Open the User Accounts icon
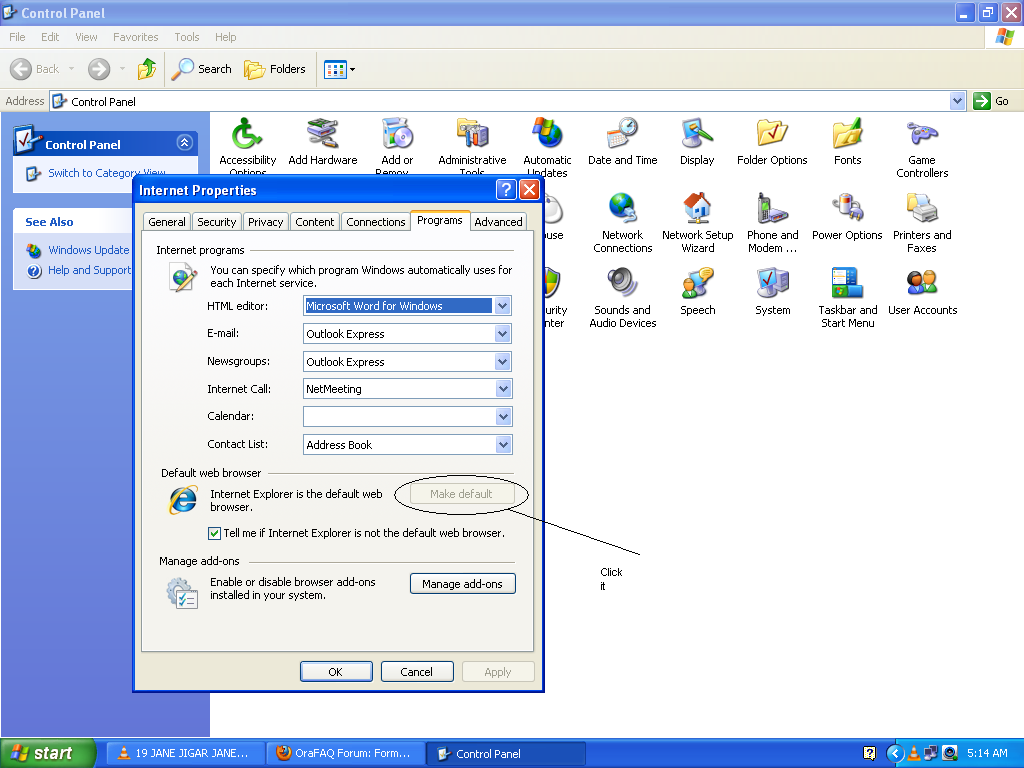This screenshot has height=768, width=1024. click(922, 293)
